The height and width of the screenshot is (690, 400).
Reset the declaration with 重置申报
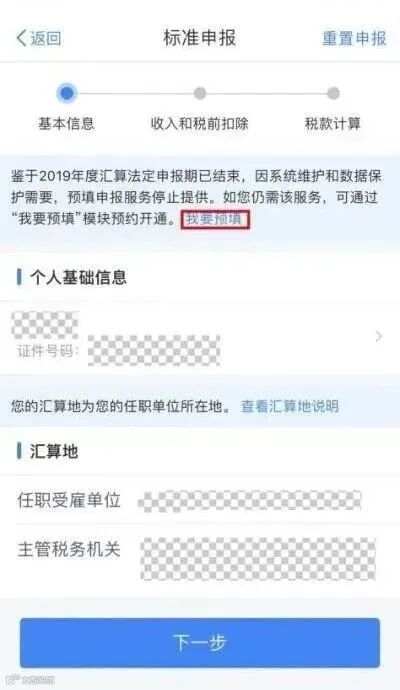pos(354,38)
